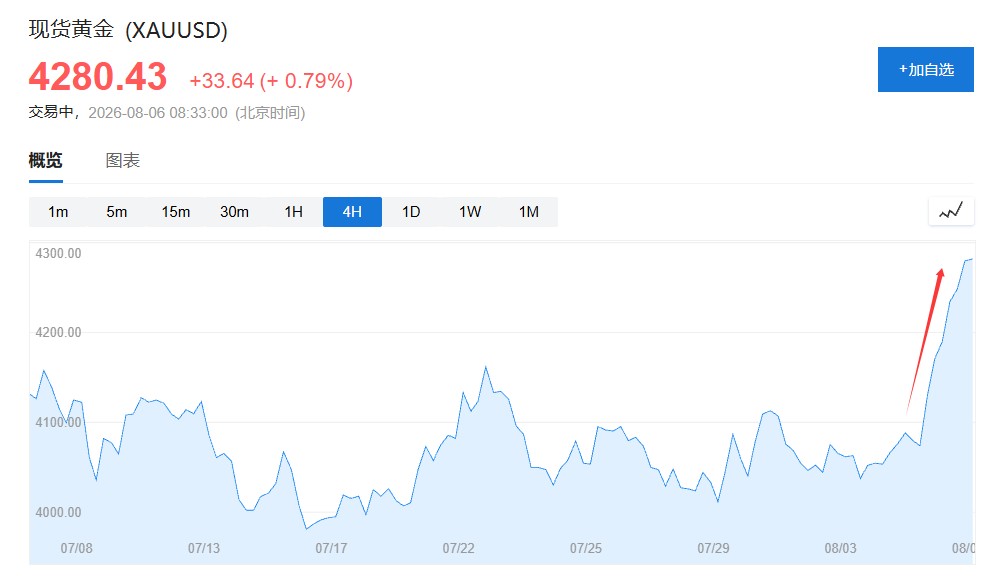Screen dimensions: 991x576
Task: Click the 08/03 date label on axis
Action: 840,548
